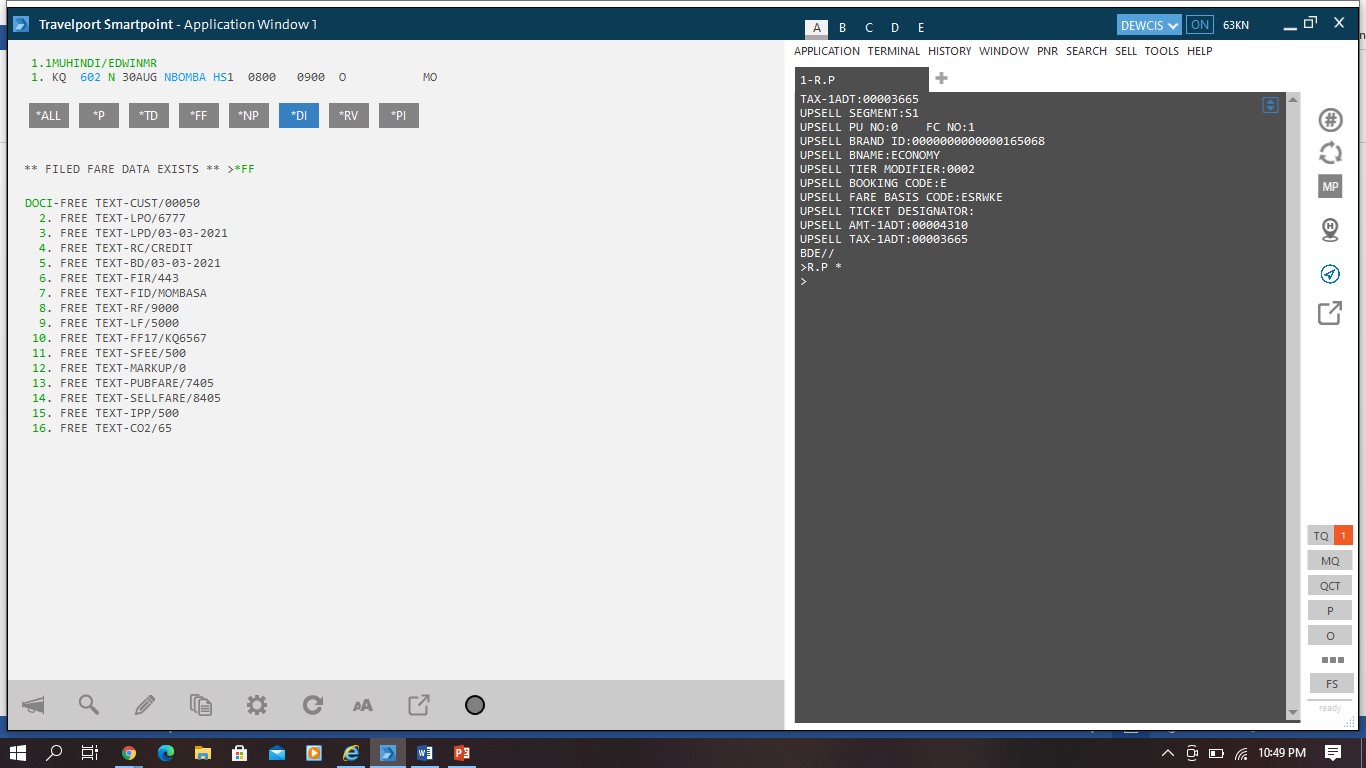Viewport: 1366px width, 768px height.
Task: Click the *RV button
Action: point(348,116)
